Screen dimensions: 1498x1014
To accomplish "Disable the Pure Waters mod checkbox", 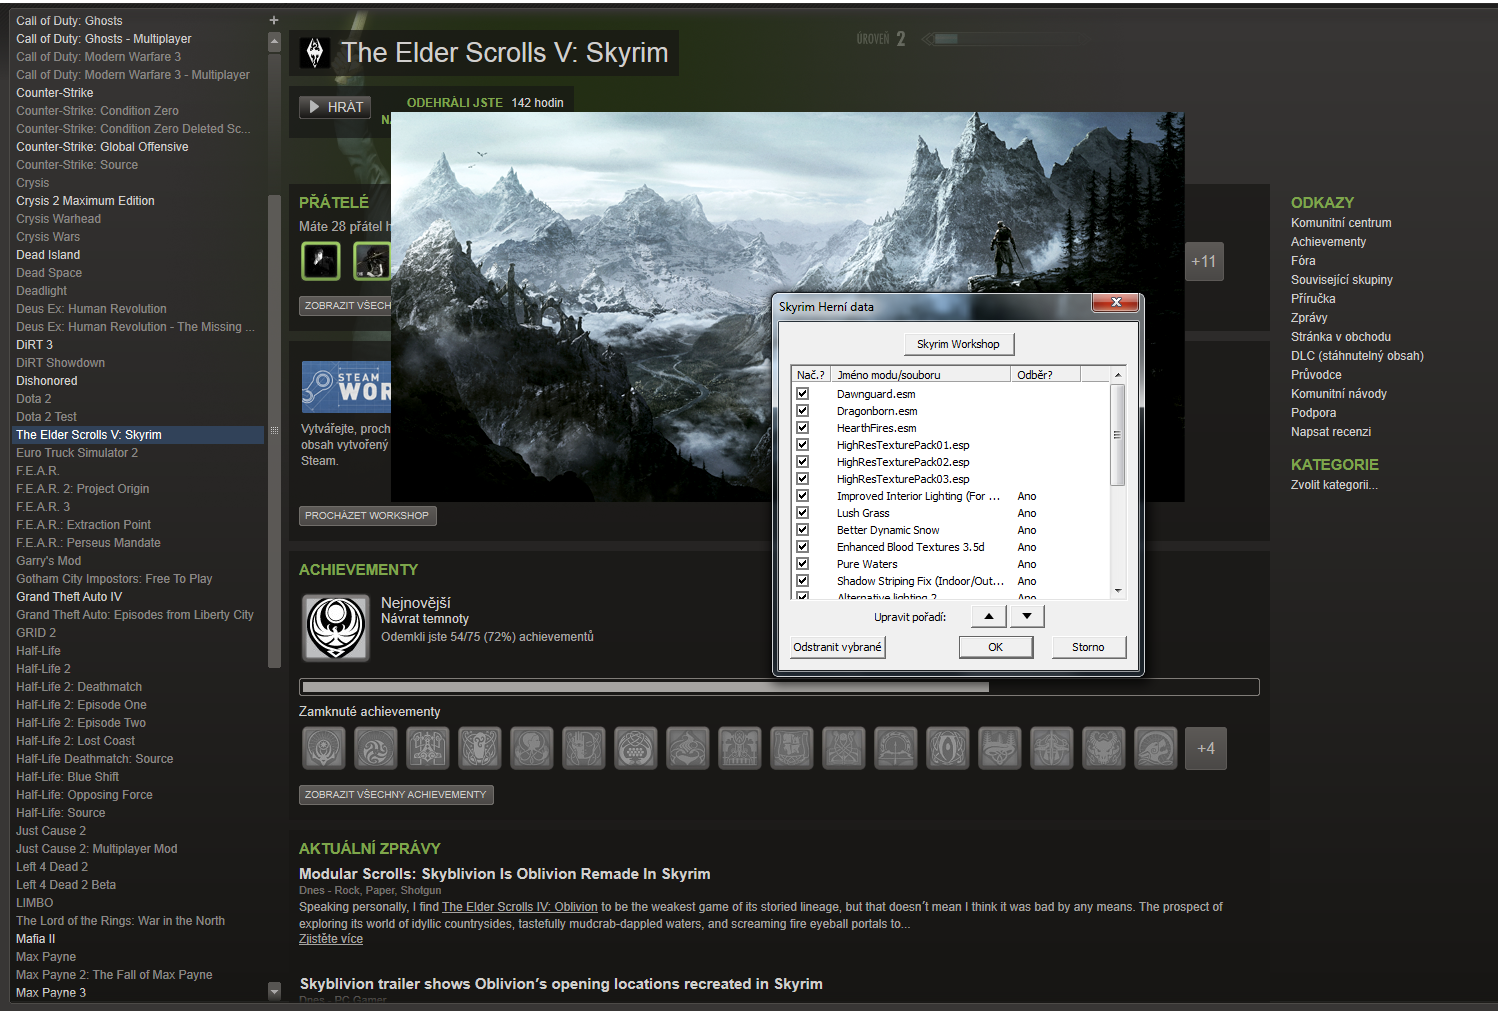I will 802,564.
